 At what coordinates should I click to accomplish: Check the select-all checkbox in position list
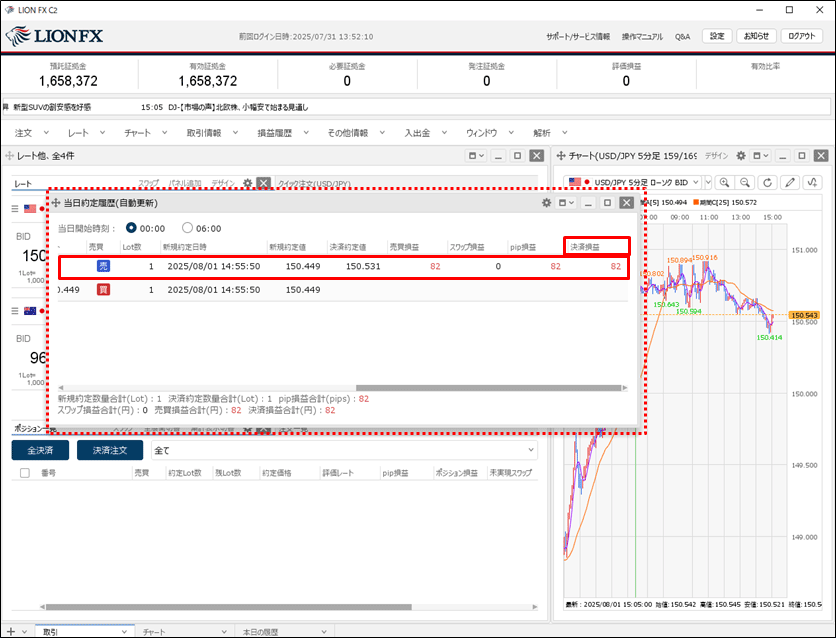point(24,472)
